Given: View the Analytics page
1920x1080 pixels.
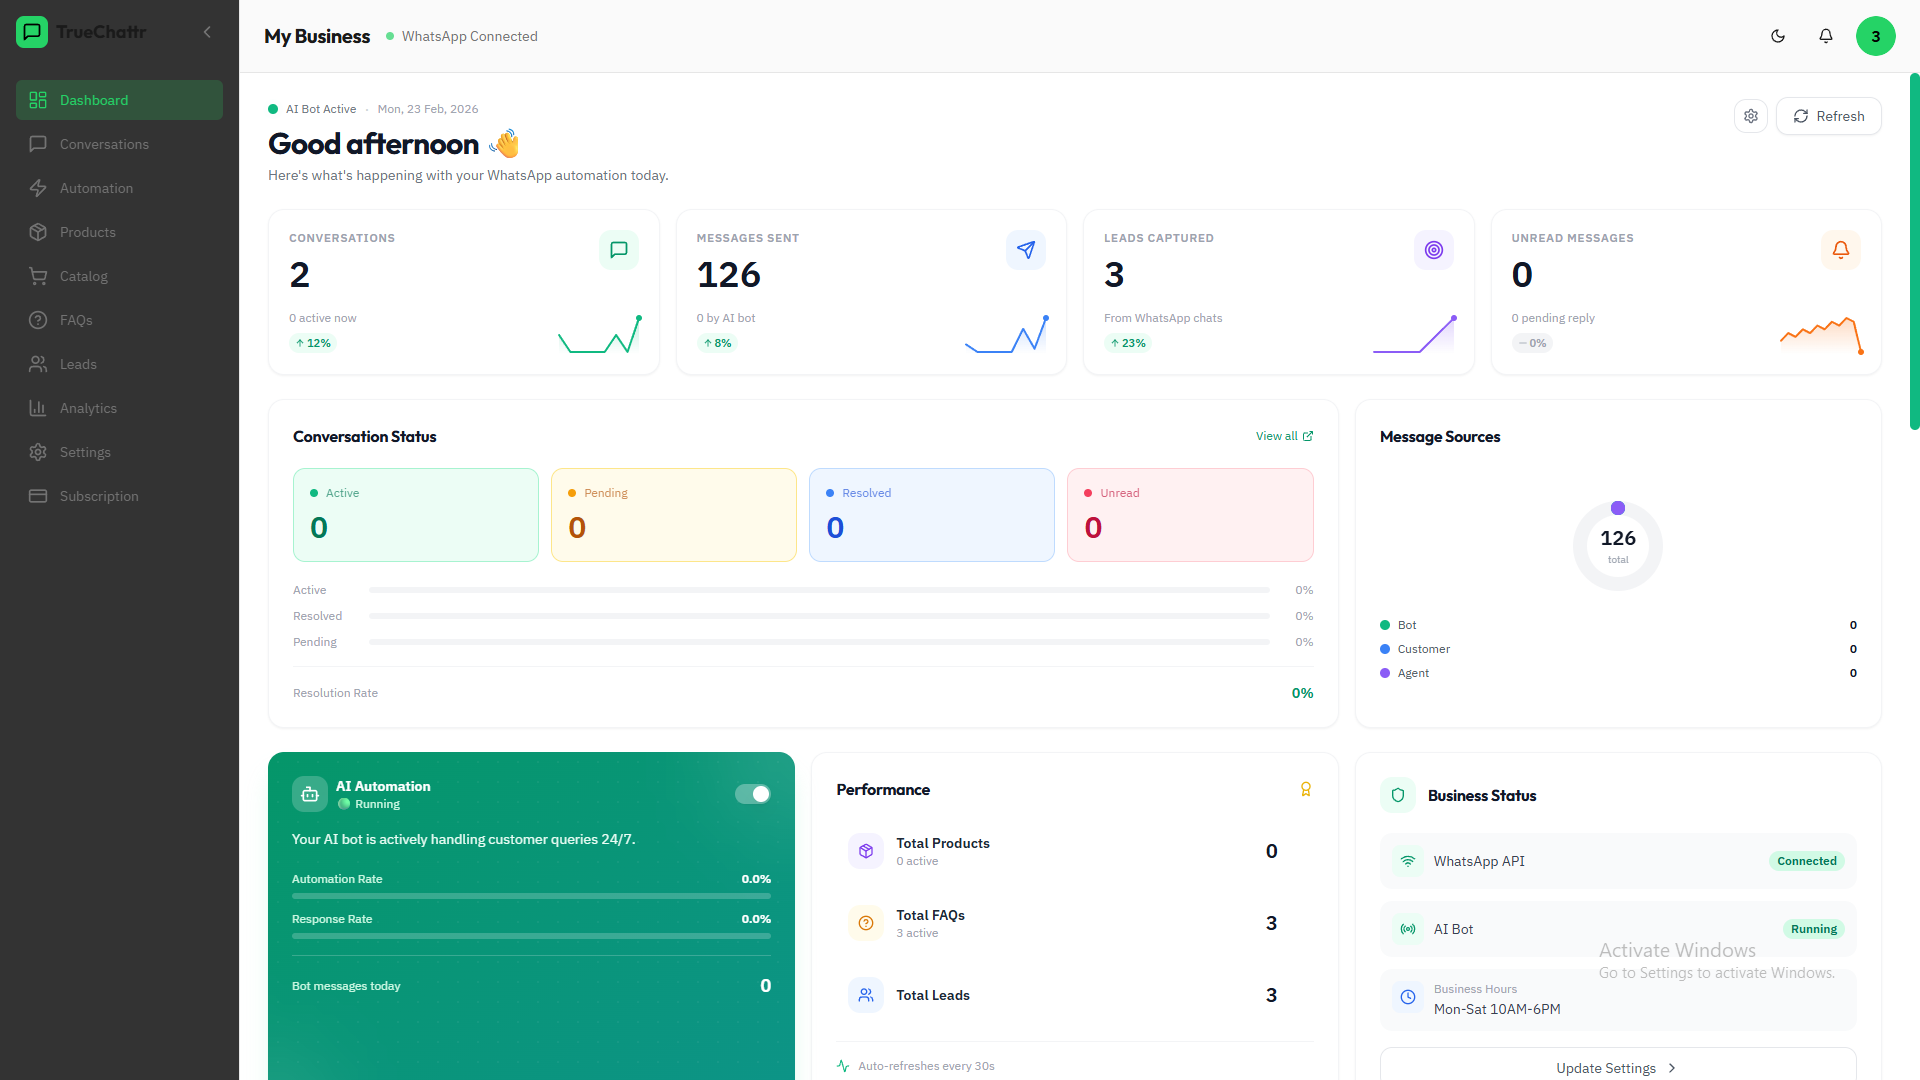Looking at the screenshot, I should [x=89, y=408].
